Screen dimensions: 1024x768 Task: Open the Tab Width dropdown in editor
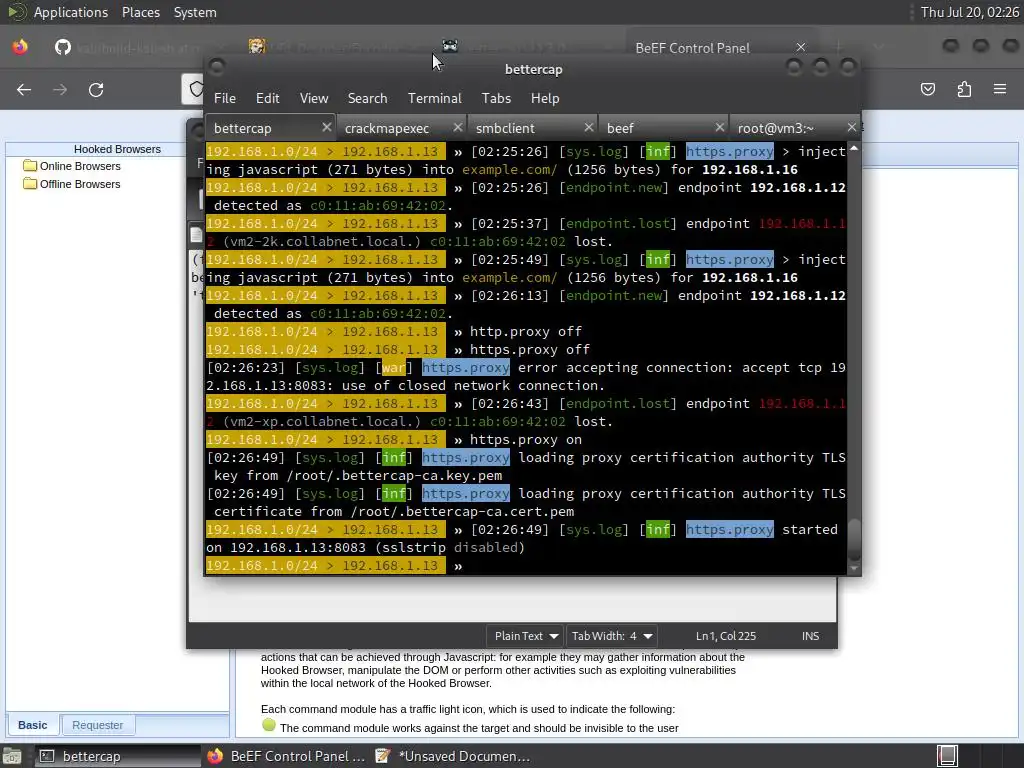[x=611, y=635]
